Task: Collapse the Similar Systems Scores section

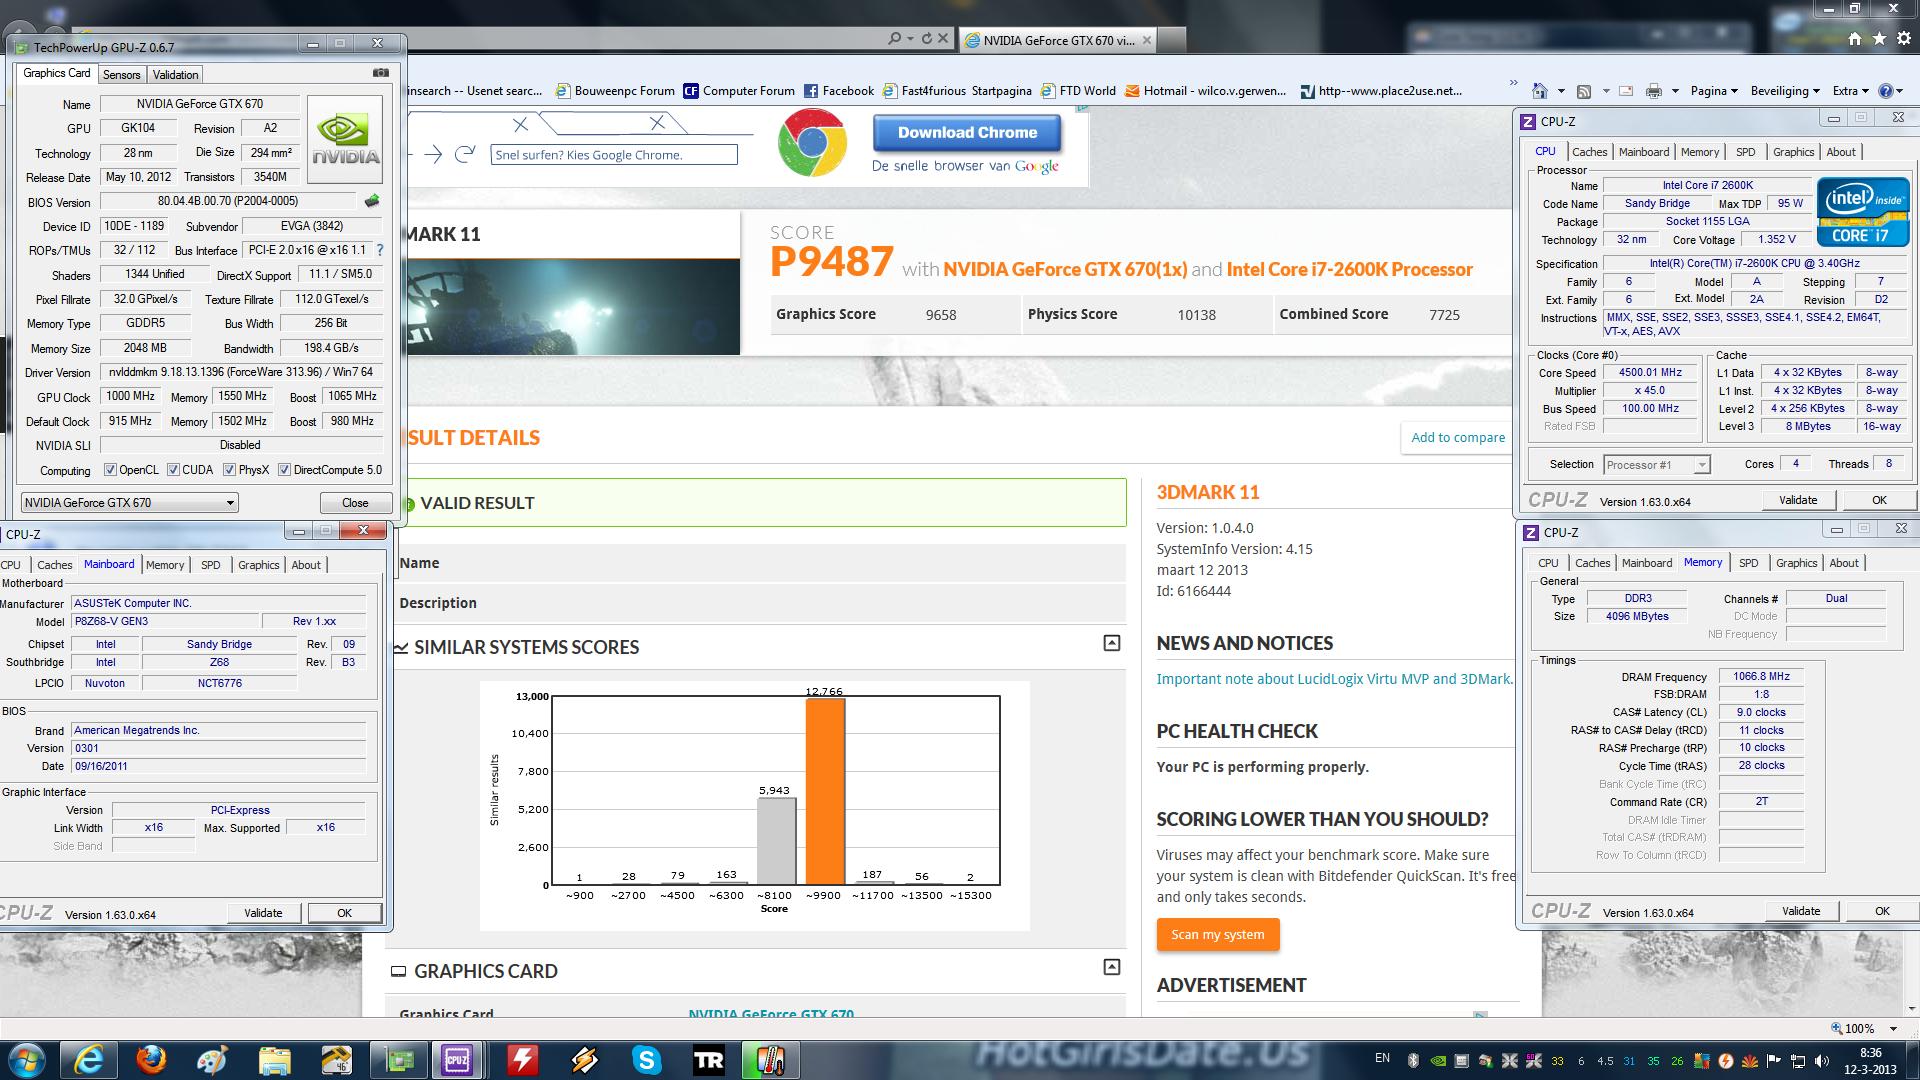Action: 1112,643
